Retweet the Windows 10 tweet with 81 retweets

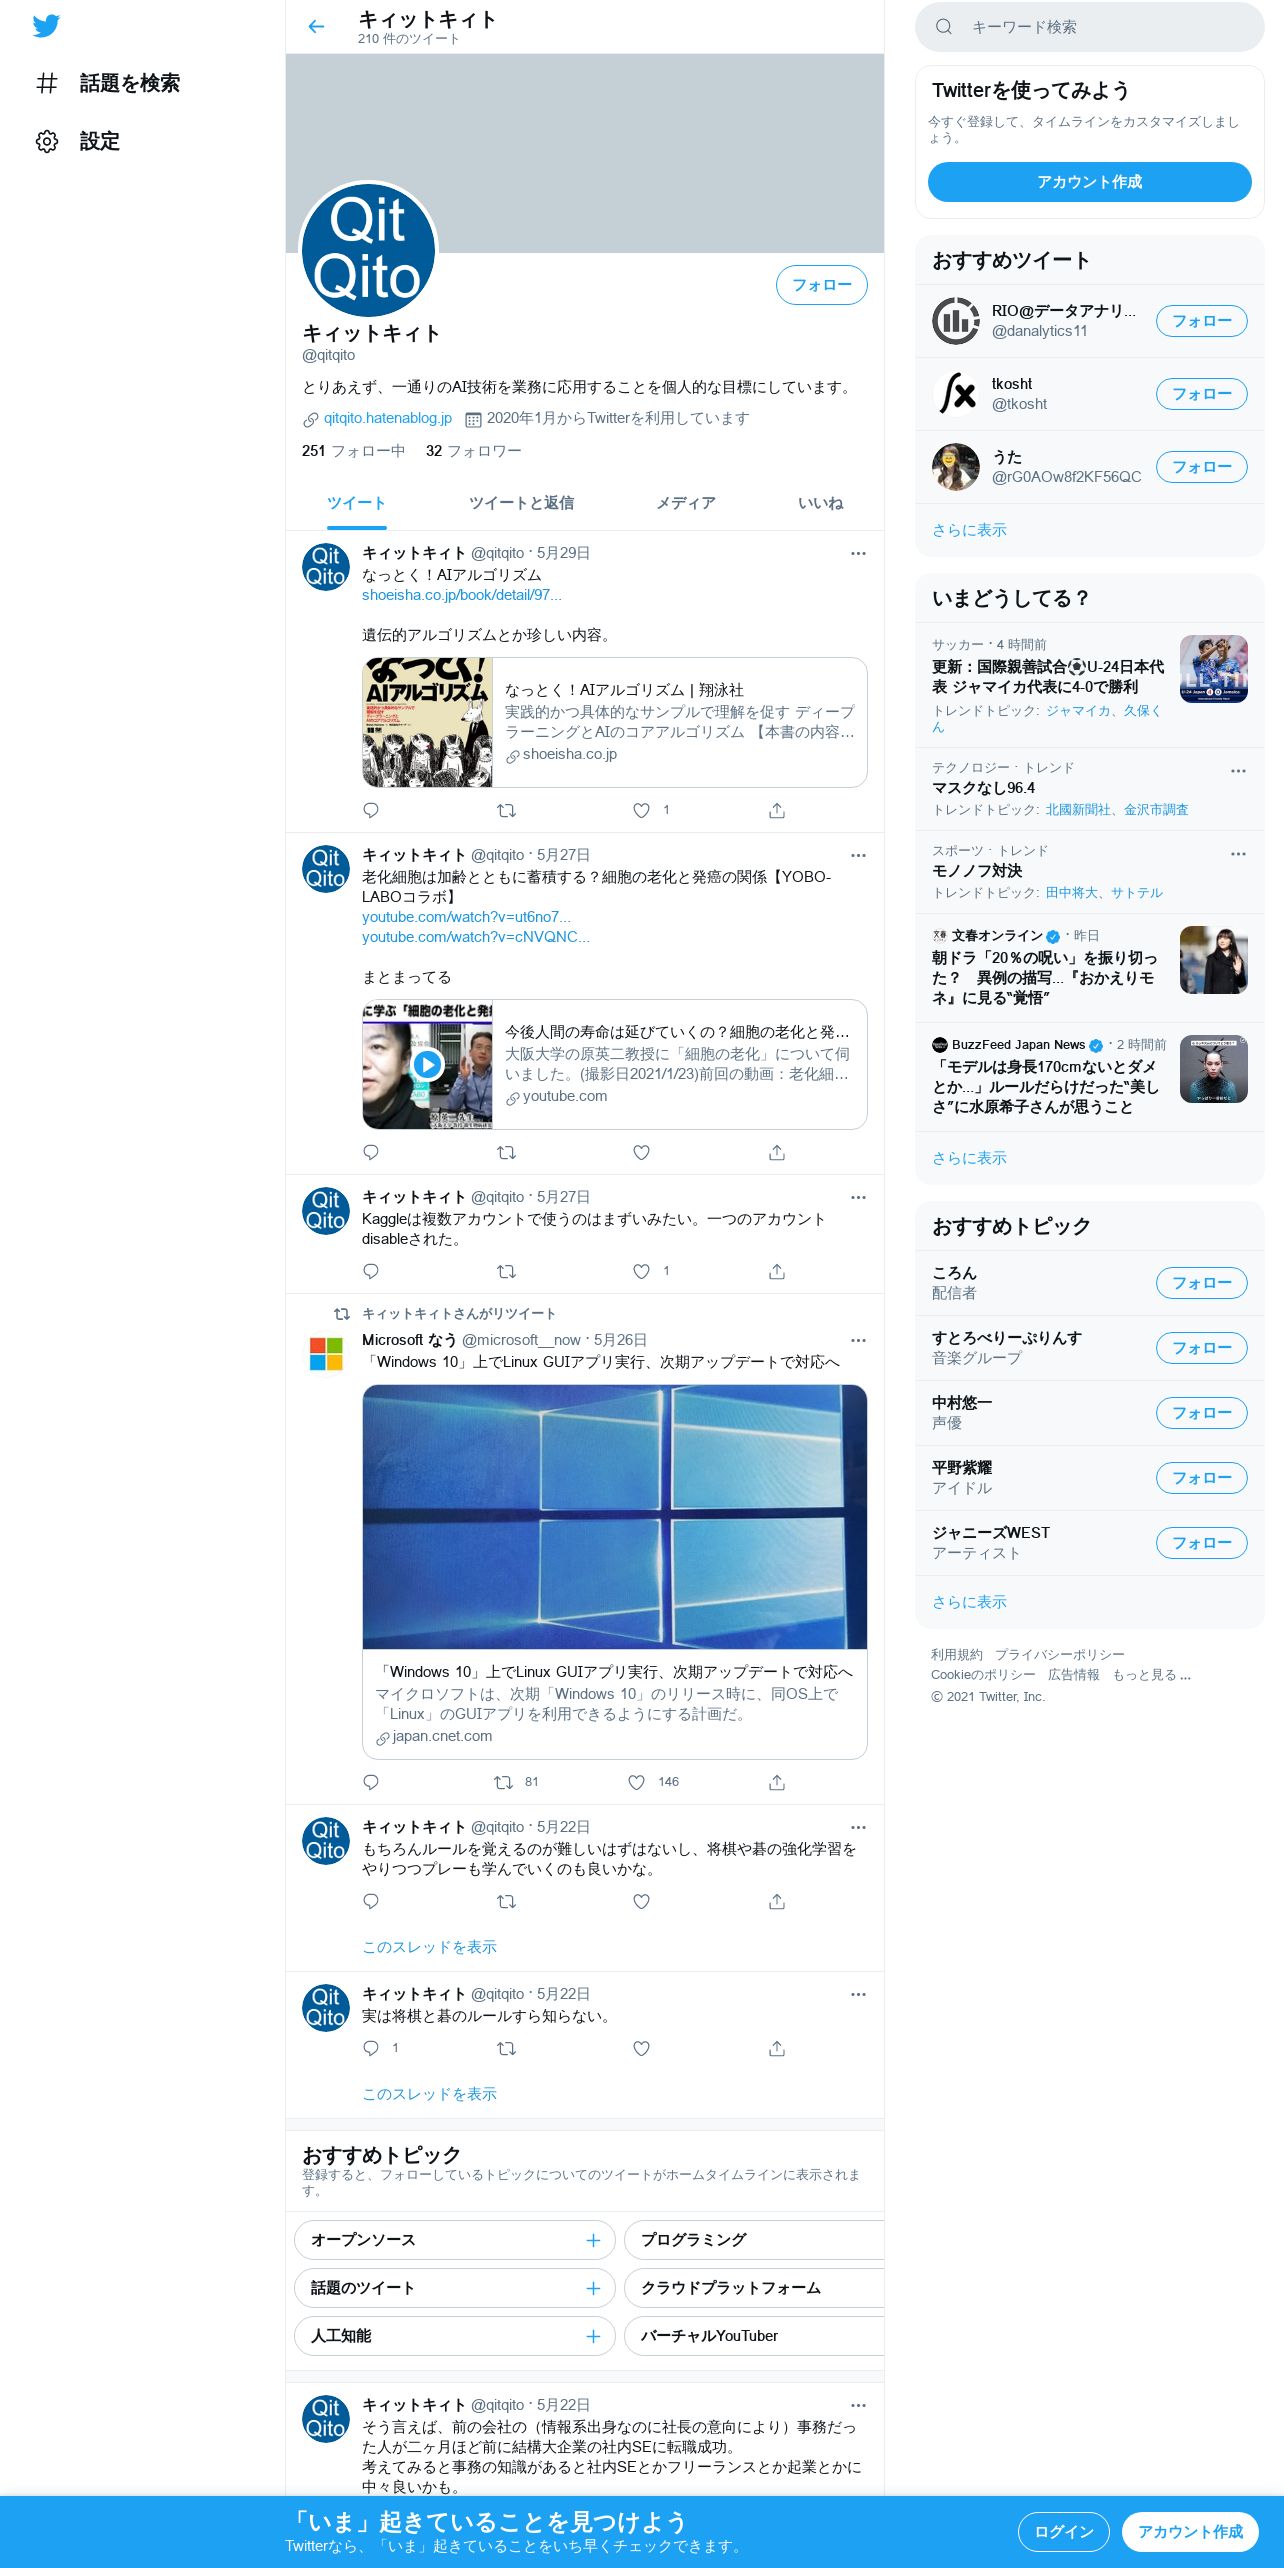pyautogui.click(x=503, y=1782)
